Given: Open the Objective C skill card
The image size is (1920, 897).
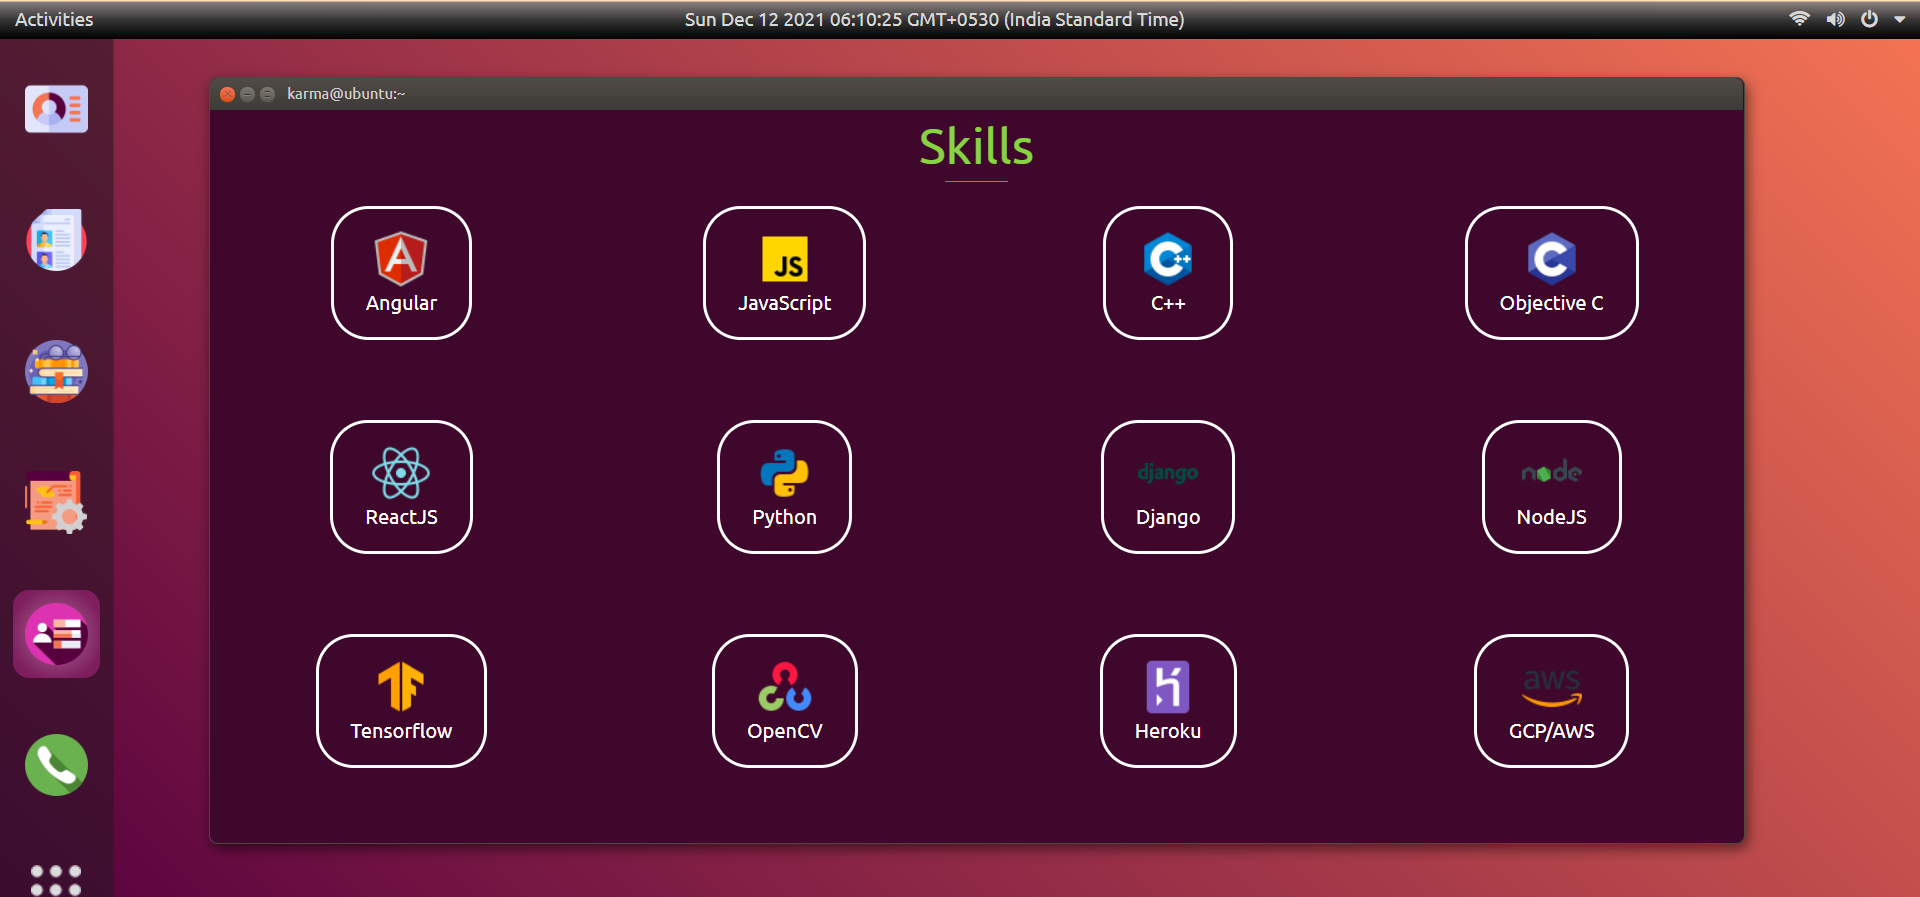Looking at the screenshot, I should click(x=1551, y=273).
